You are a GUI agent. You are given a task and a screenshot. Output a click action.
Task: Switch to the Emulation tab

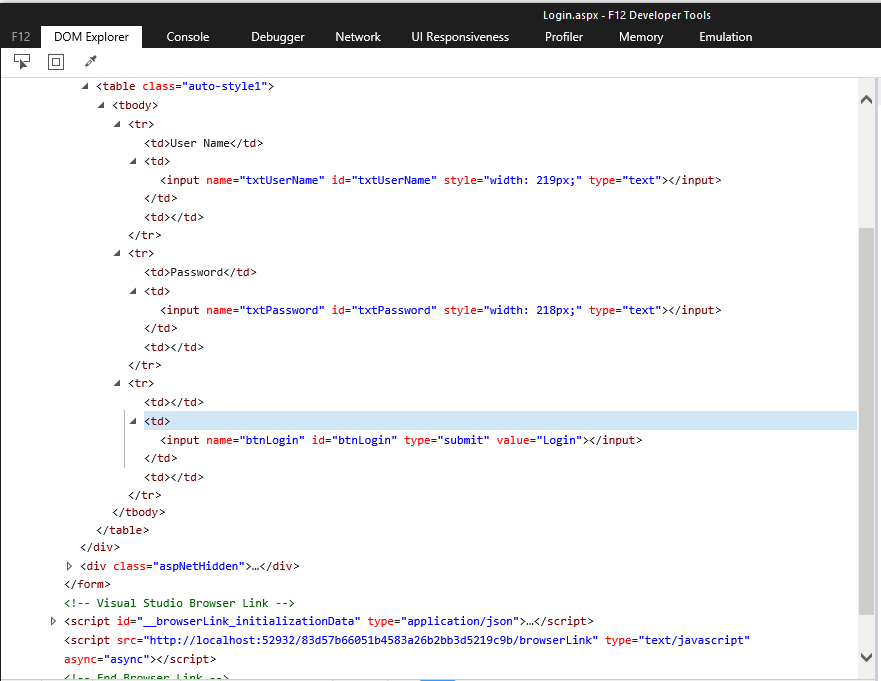coord(726,37)
